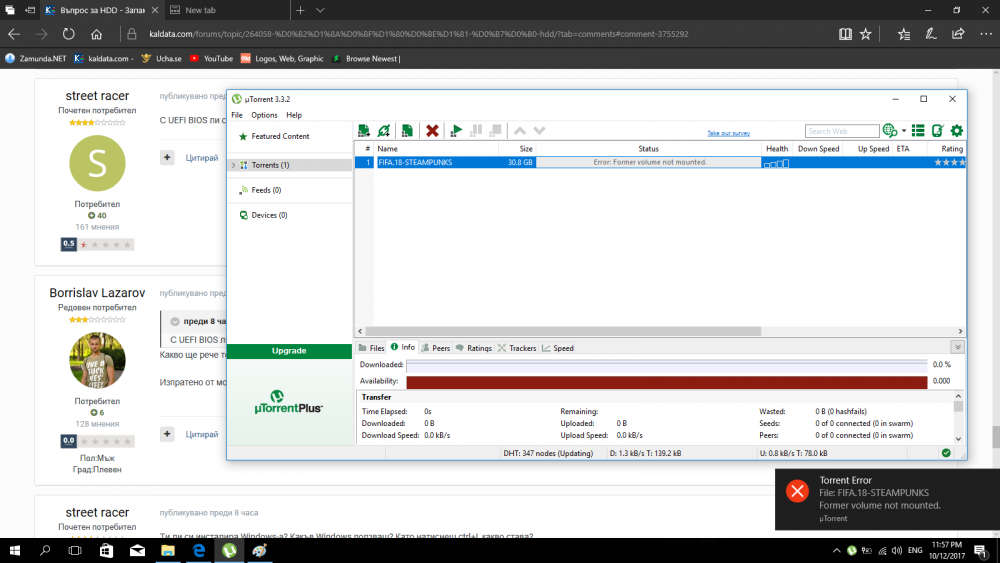Image resolution: width=1000 pixels, height=563 pixels.
Task: Open uTorrent Help menu
Action: click(x=294, y=115)
